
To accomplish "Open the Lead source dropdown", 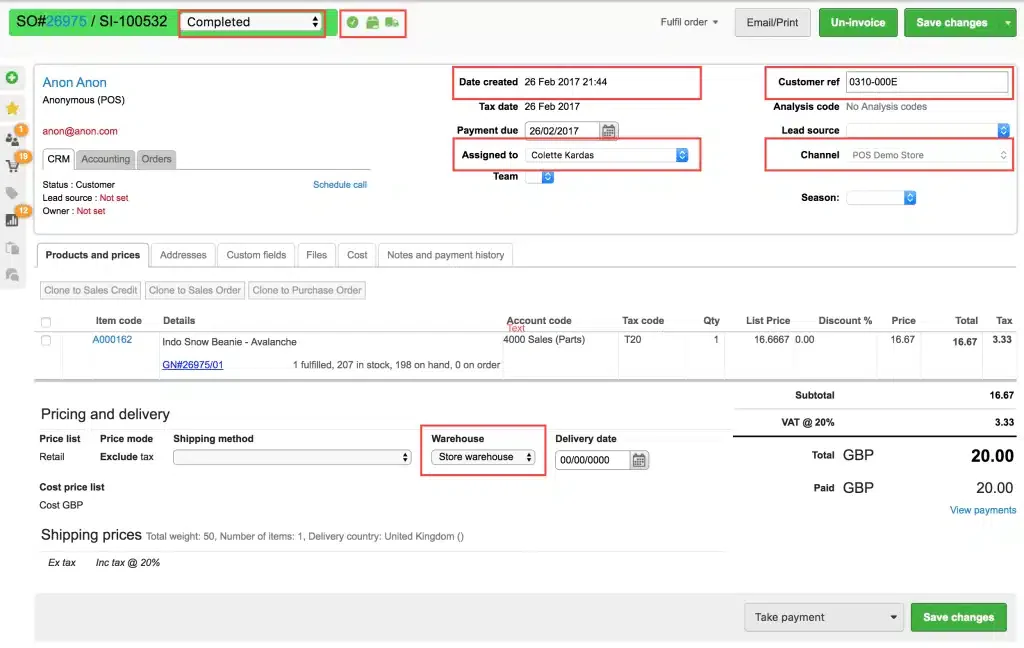I will click(928, 131).
